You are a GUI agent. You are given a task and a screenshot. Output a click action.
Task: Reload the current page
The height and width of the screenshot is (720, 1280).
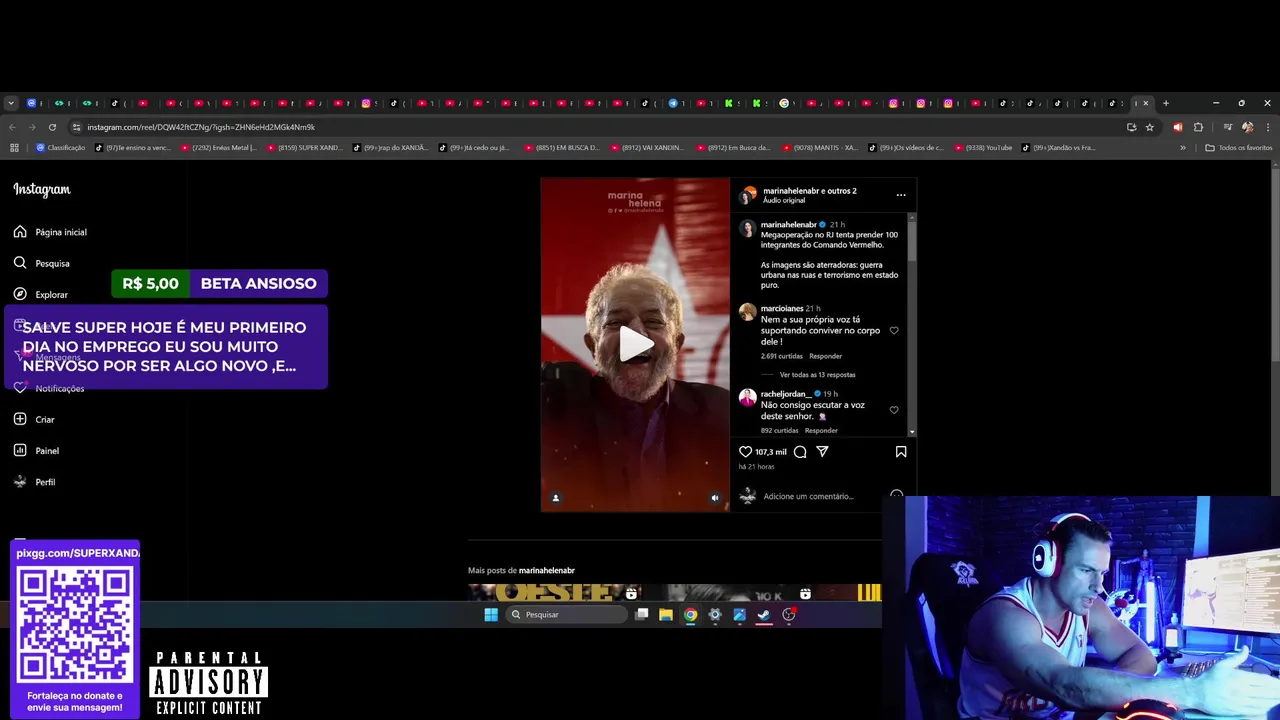52,127
